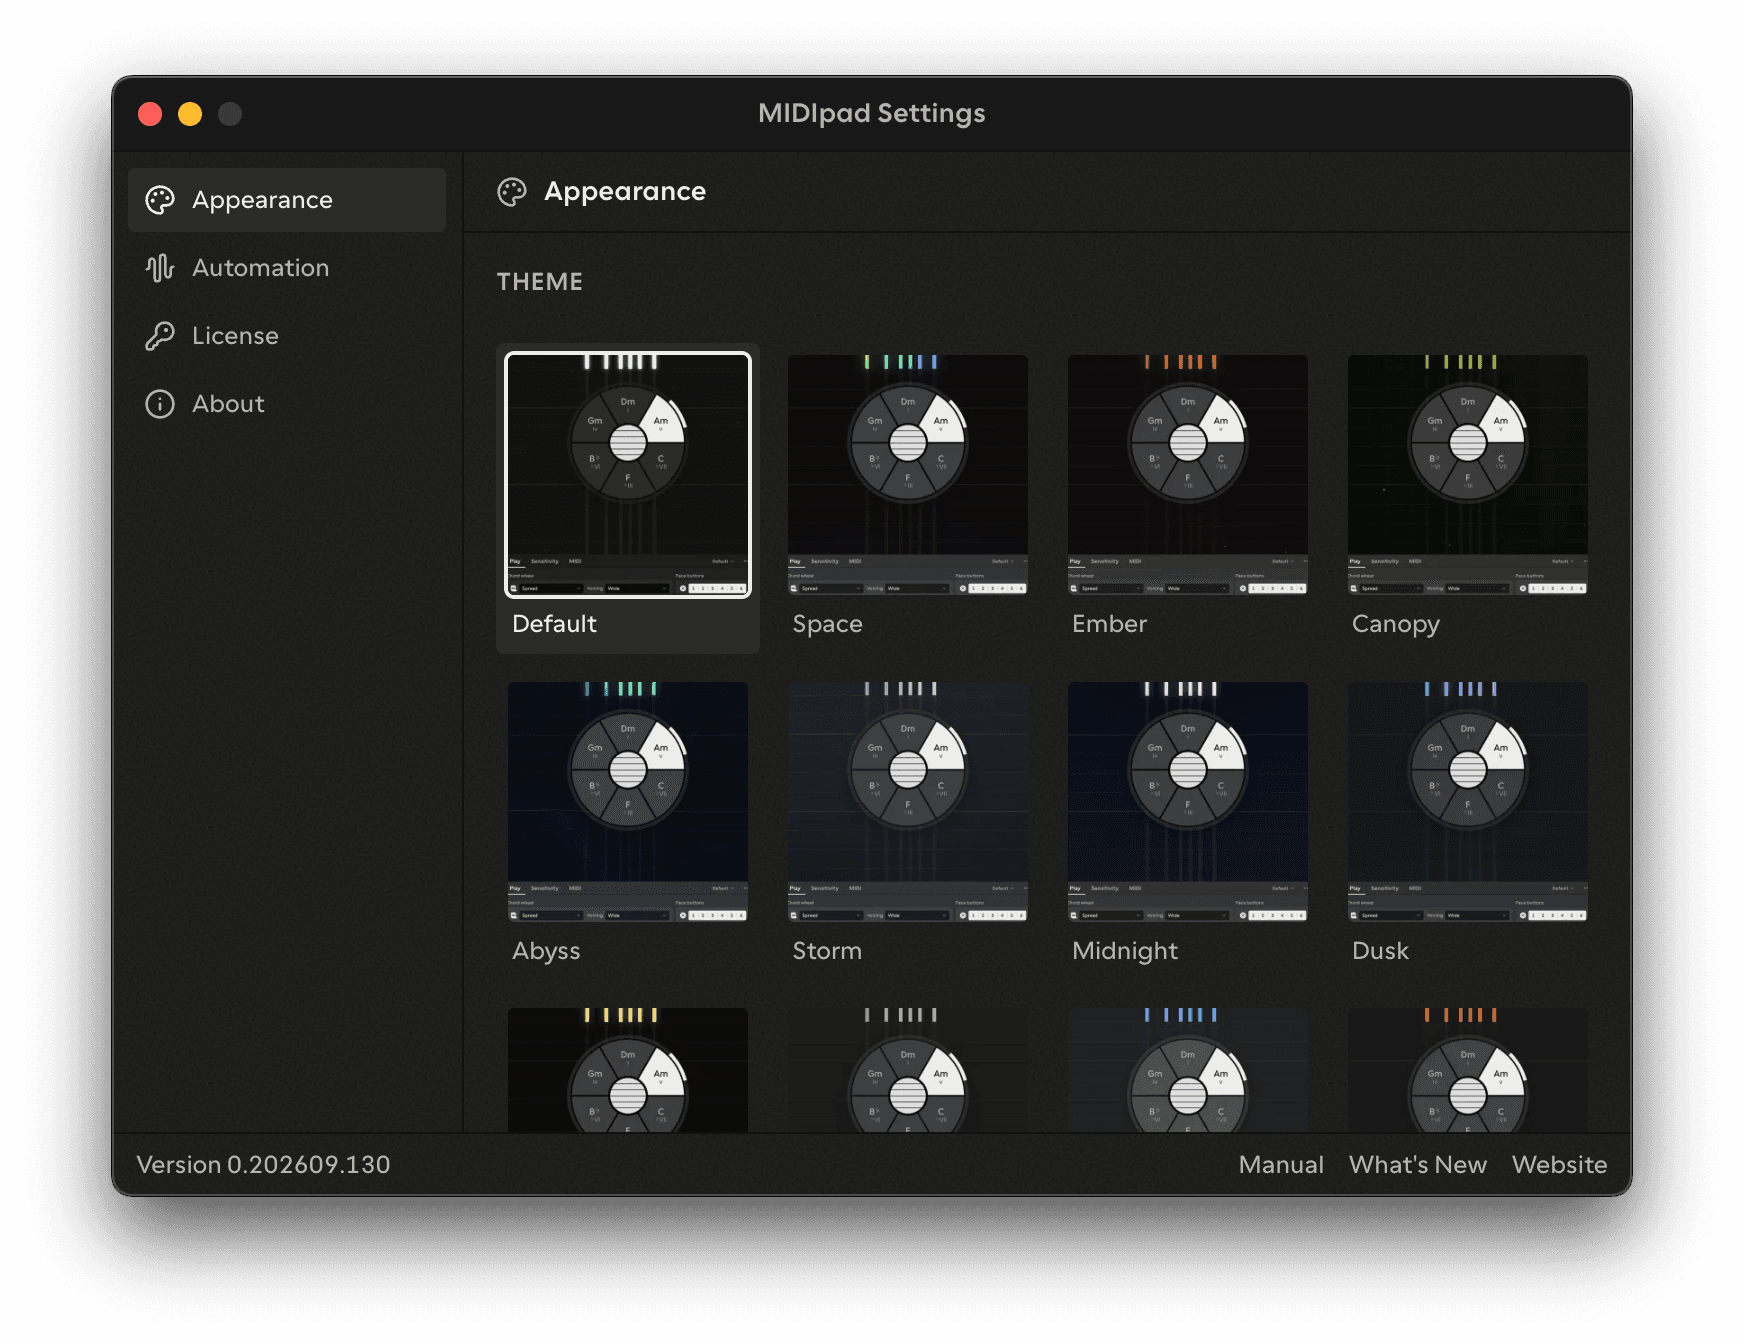The height and width of the screenshot is (1344, 1744).
Task: Click the Ember theme label
Action: [1109, 624]
